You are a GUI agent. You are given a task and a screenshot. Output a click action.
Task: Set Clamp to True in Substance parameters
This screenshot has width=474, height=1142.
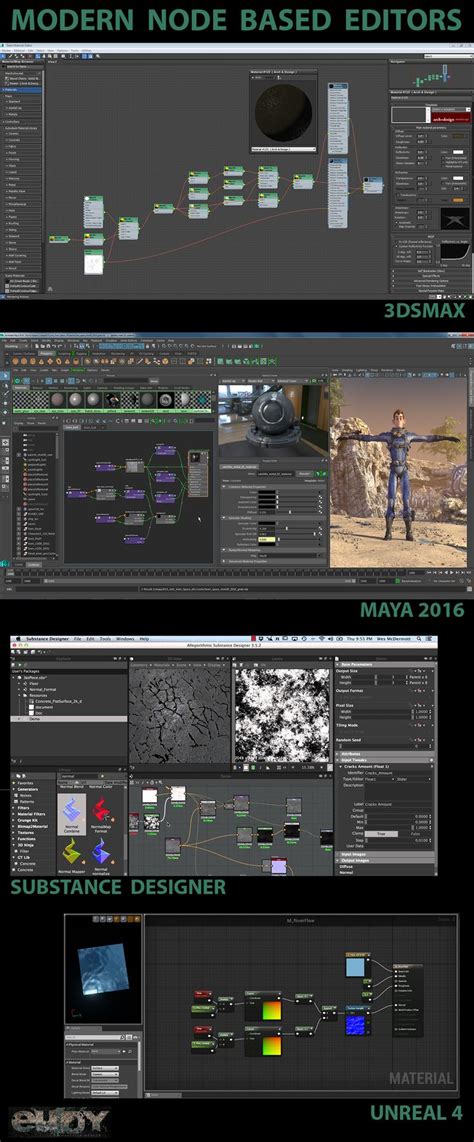pos(381,834)
